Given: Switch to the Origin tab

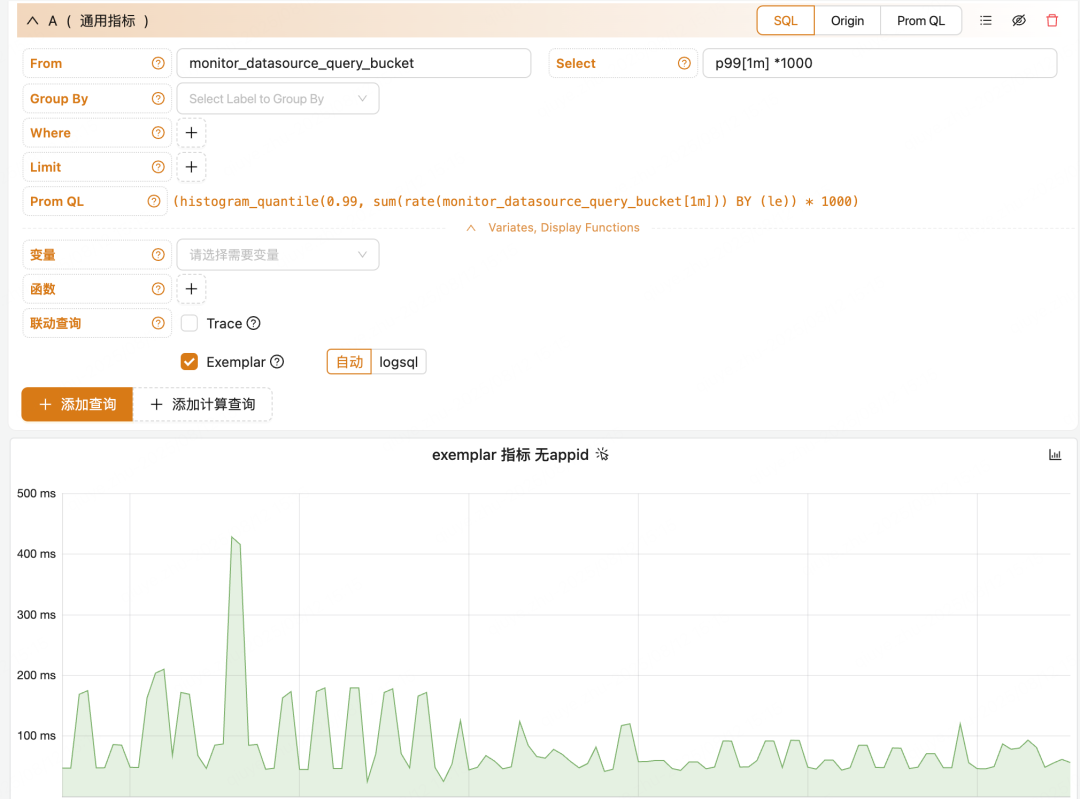Looking at the screenshot, I should click(847, 21).
